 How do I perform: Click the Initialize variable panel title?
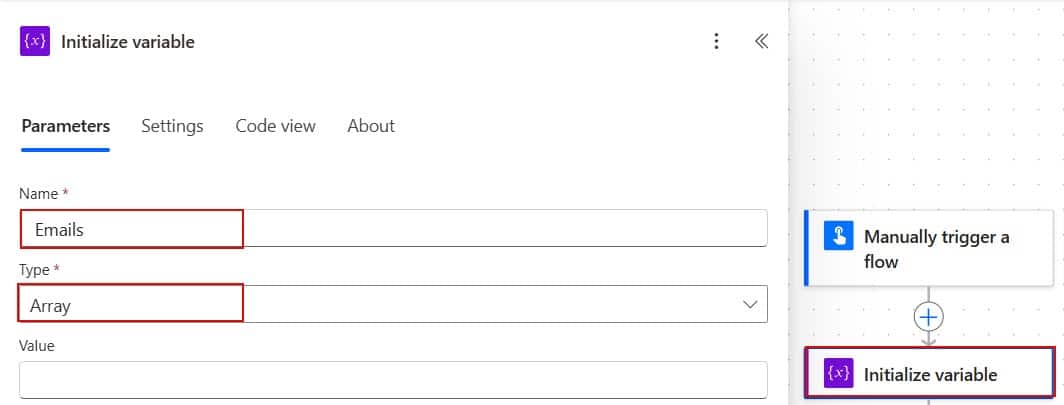click(128, 41)
